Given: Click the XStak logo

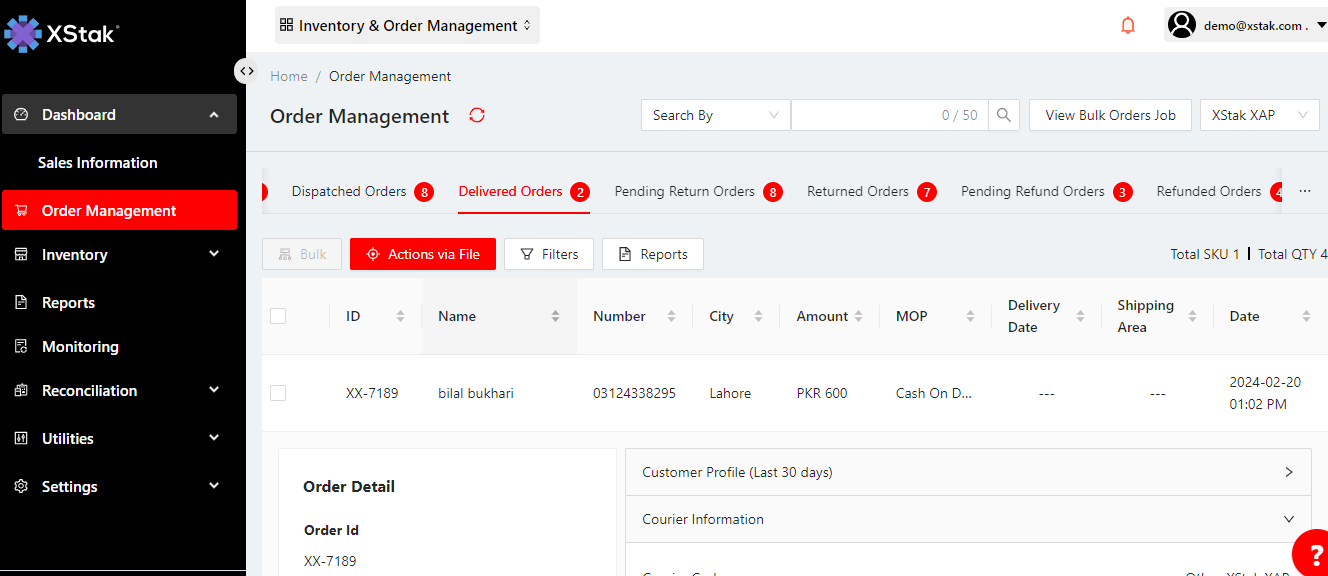Looking at the screenshot, I should click(62, 33).
